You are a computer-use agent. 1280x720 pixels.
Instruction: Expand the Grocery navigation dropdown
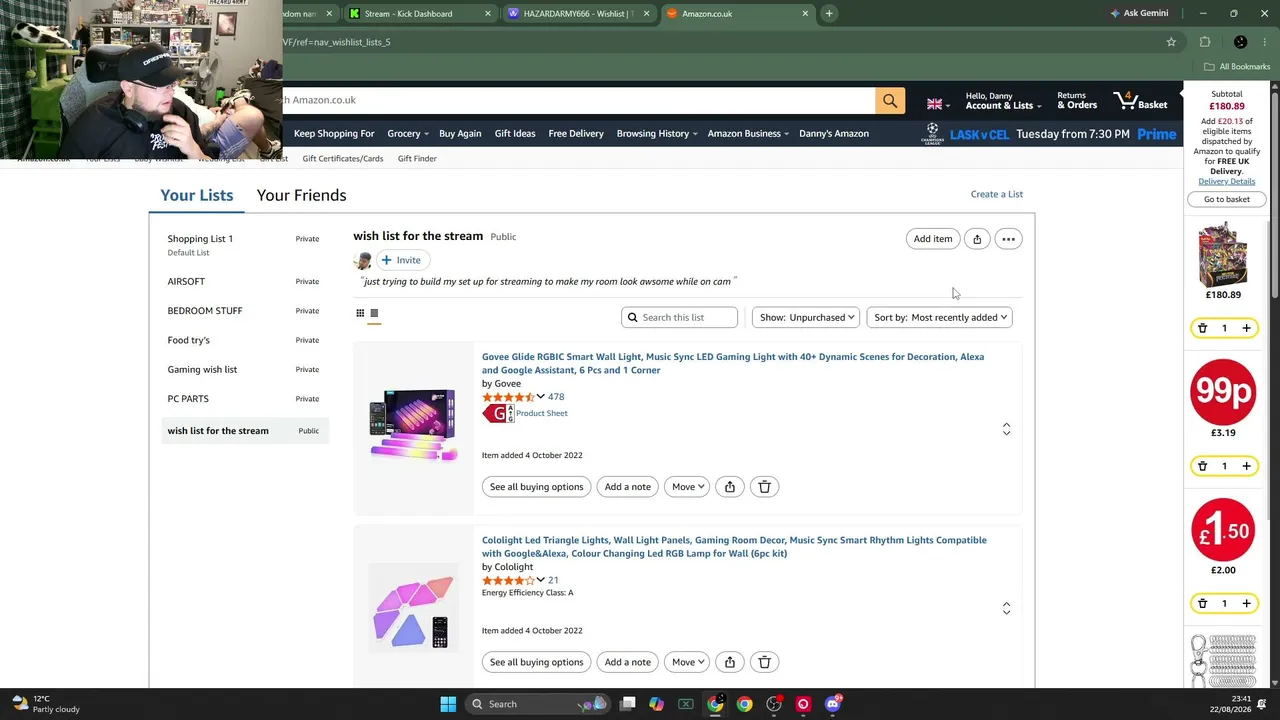coord(408,133)
